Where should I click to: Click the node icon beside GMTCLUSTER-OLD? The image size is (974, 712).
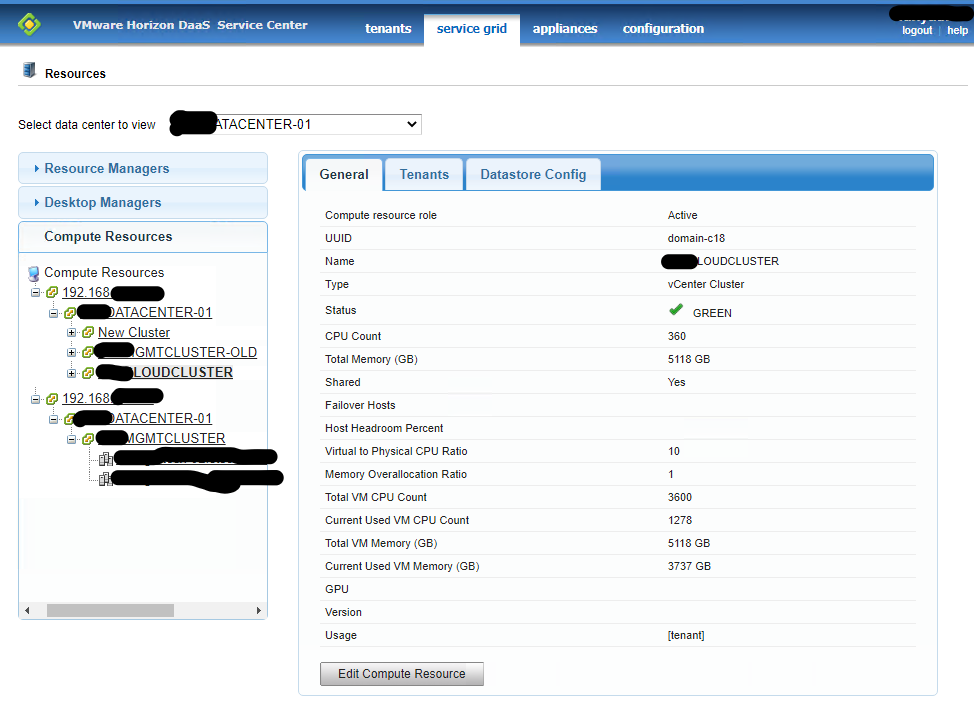(88, 352)
